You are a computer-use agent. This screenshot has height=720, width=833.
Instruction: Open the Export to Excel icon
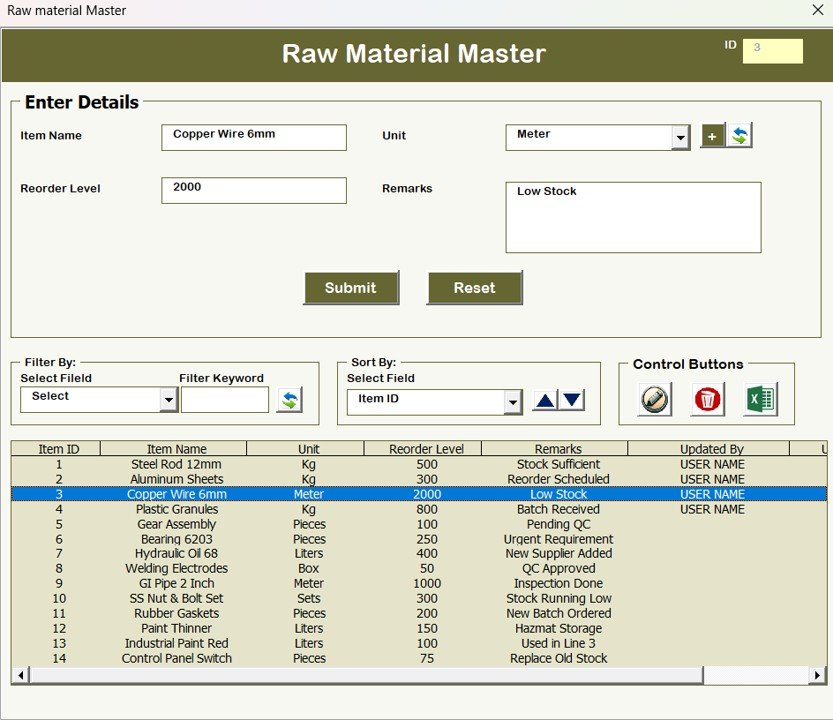coord(760,399)
